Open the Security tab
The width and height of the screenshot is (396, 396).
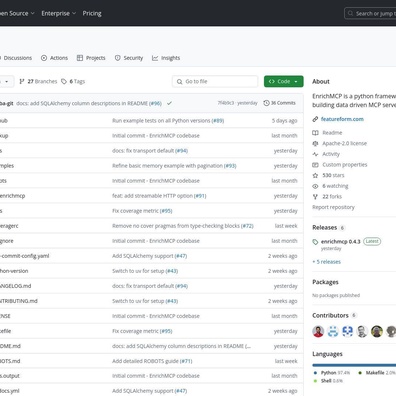(129, 58)
